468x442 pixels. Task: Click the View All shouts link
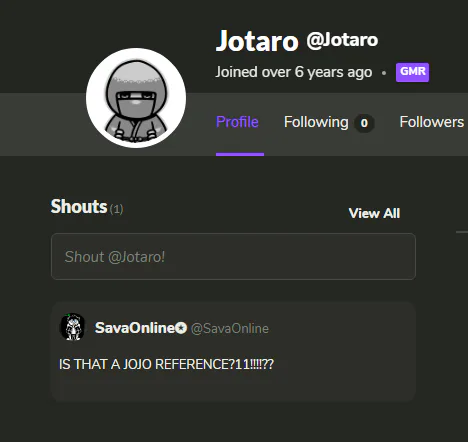coord(374,213)
